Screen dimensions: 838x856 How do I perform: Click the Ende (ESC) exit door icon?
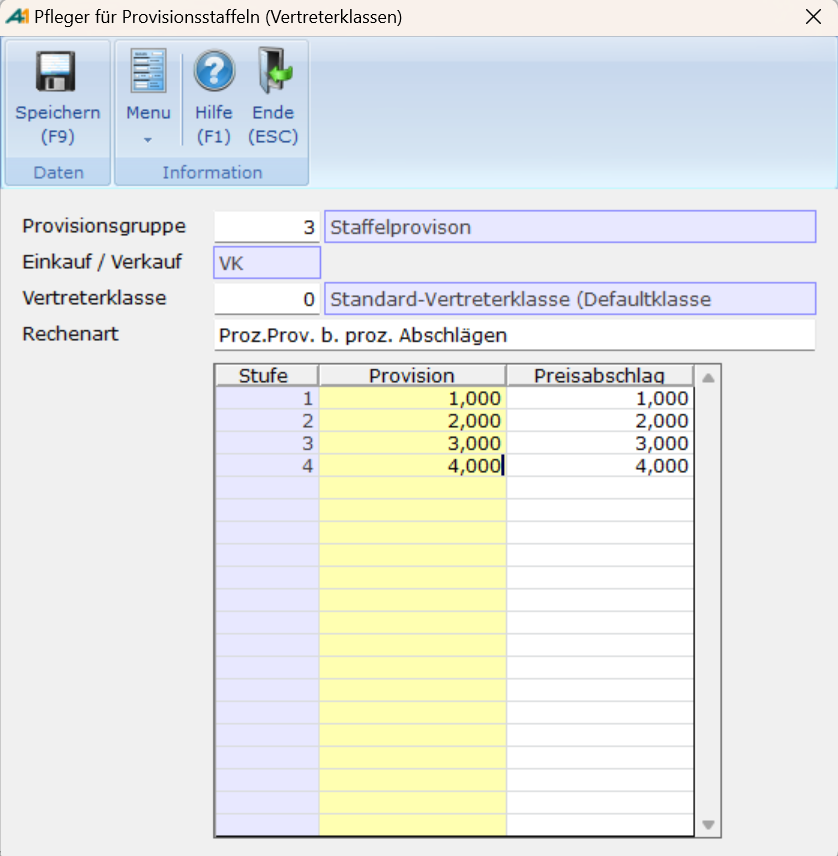pyautogui.click(x=275, y=70)
